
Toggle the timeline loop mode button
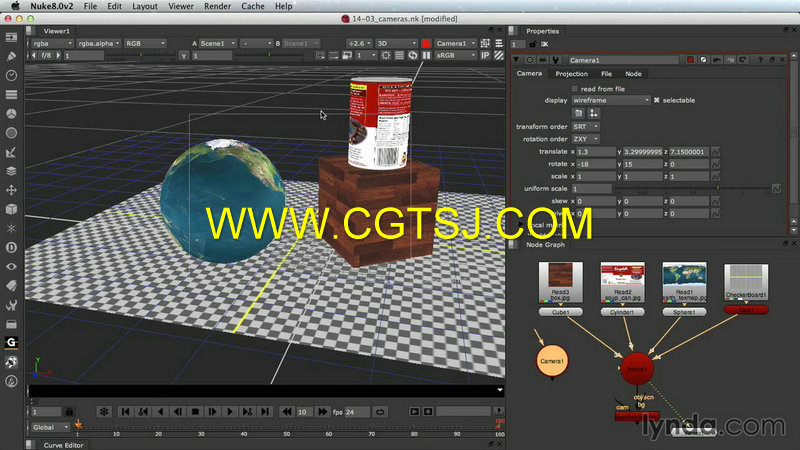[380, 412]
